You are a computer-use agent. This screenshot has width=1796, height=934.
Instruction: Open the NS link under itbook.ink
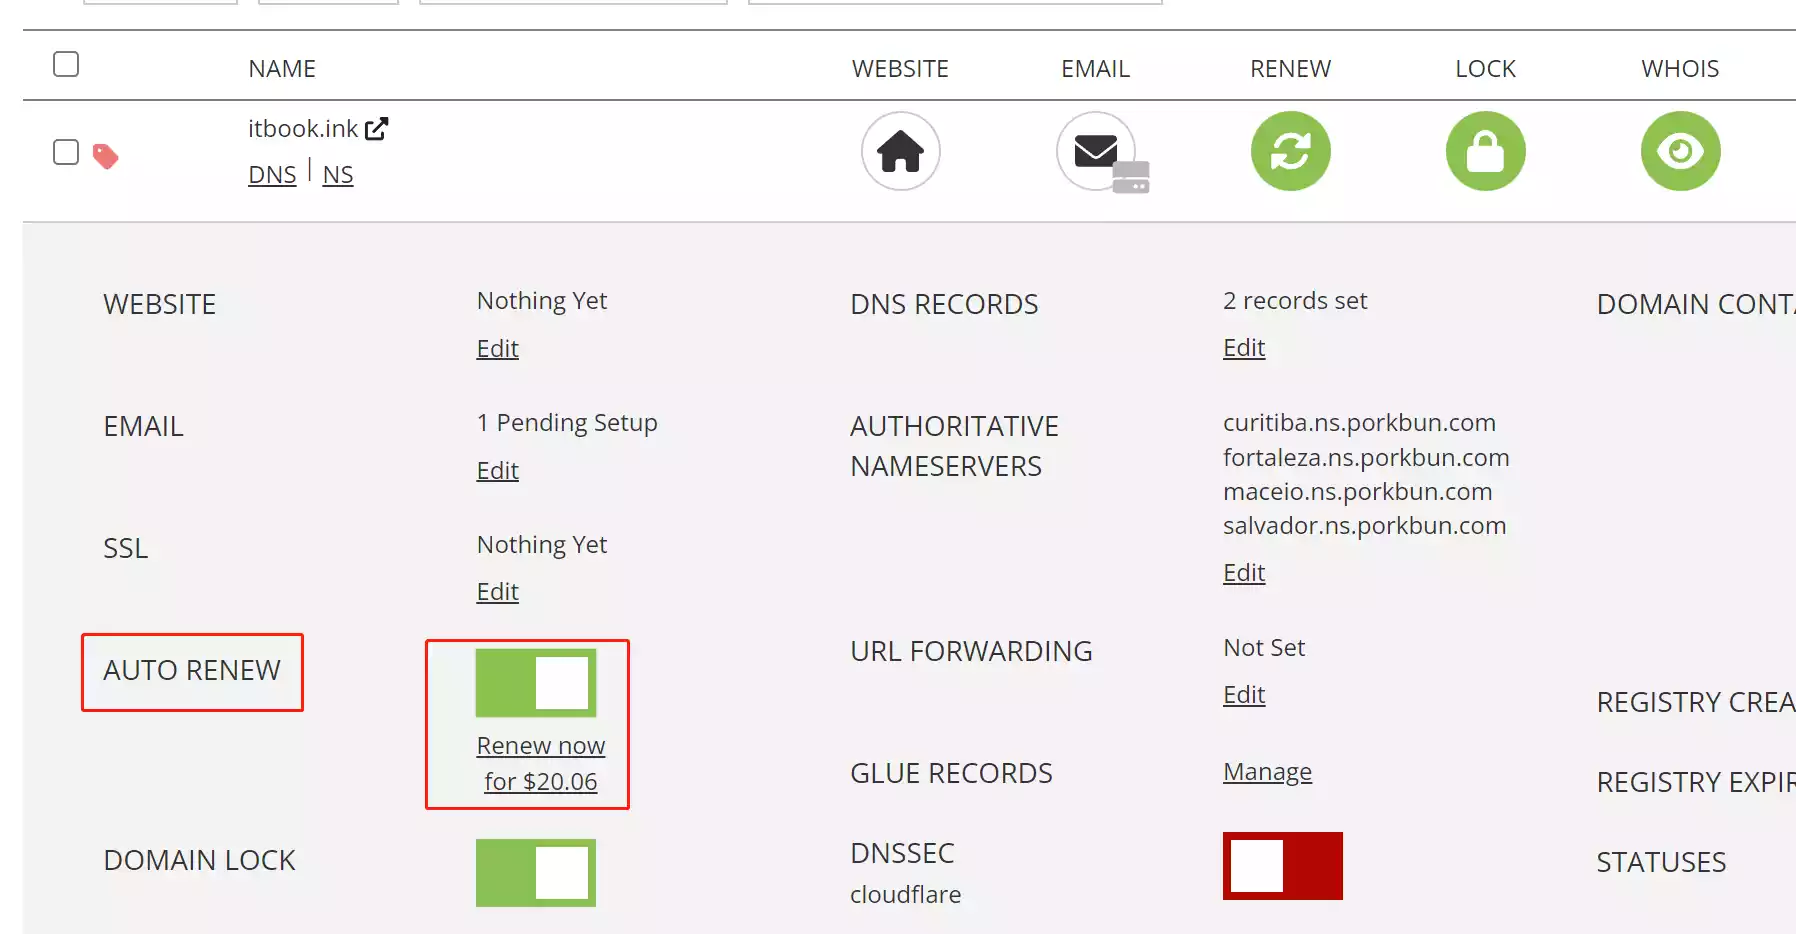coord(338,175)
